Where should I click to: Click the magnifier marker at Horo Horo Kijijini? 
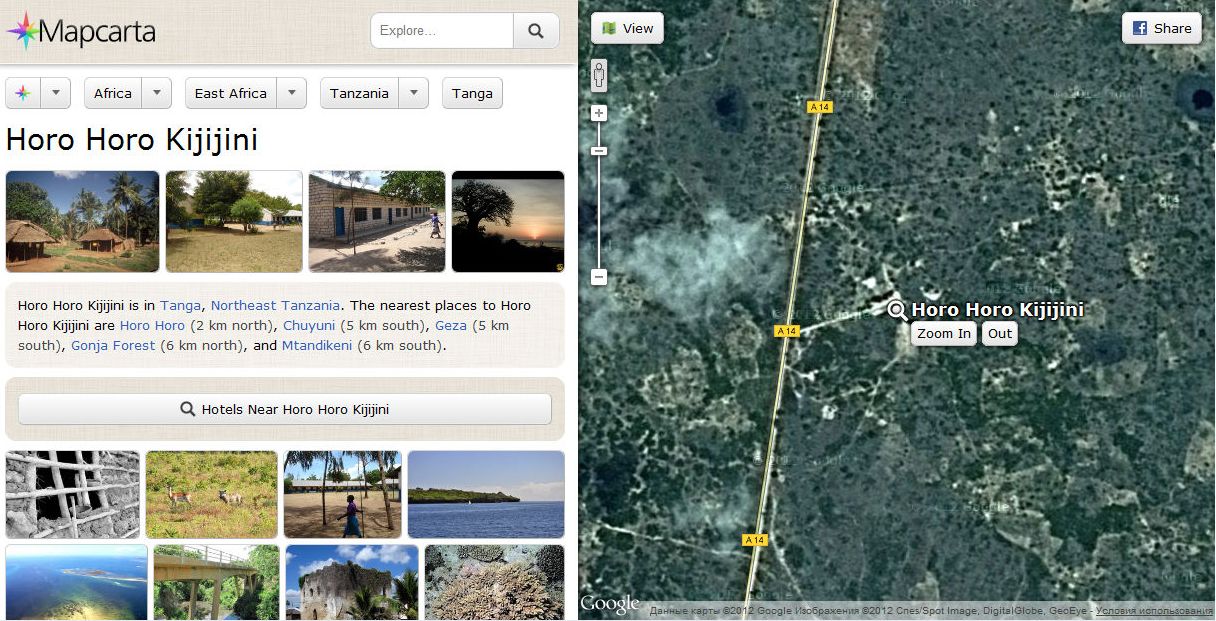tap(897, 311)
